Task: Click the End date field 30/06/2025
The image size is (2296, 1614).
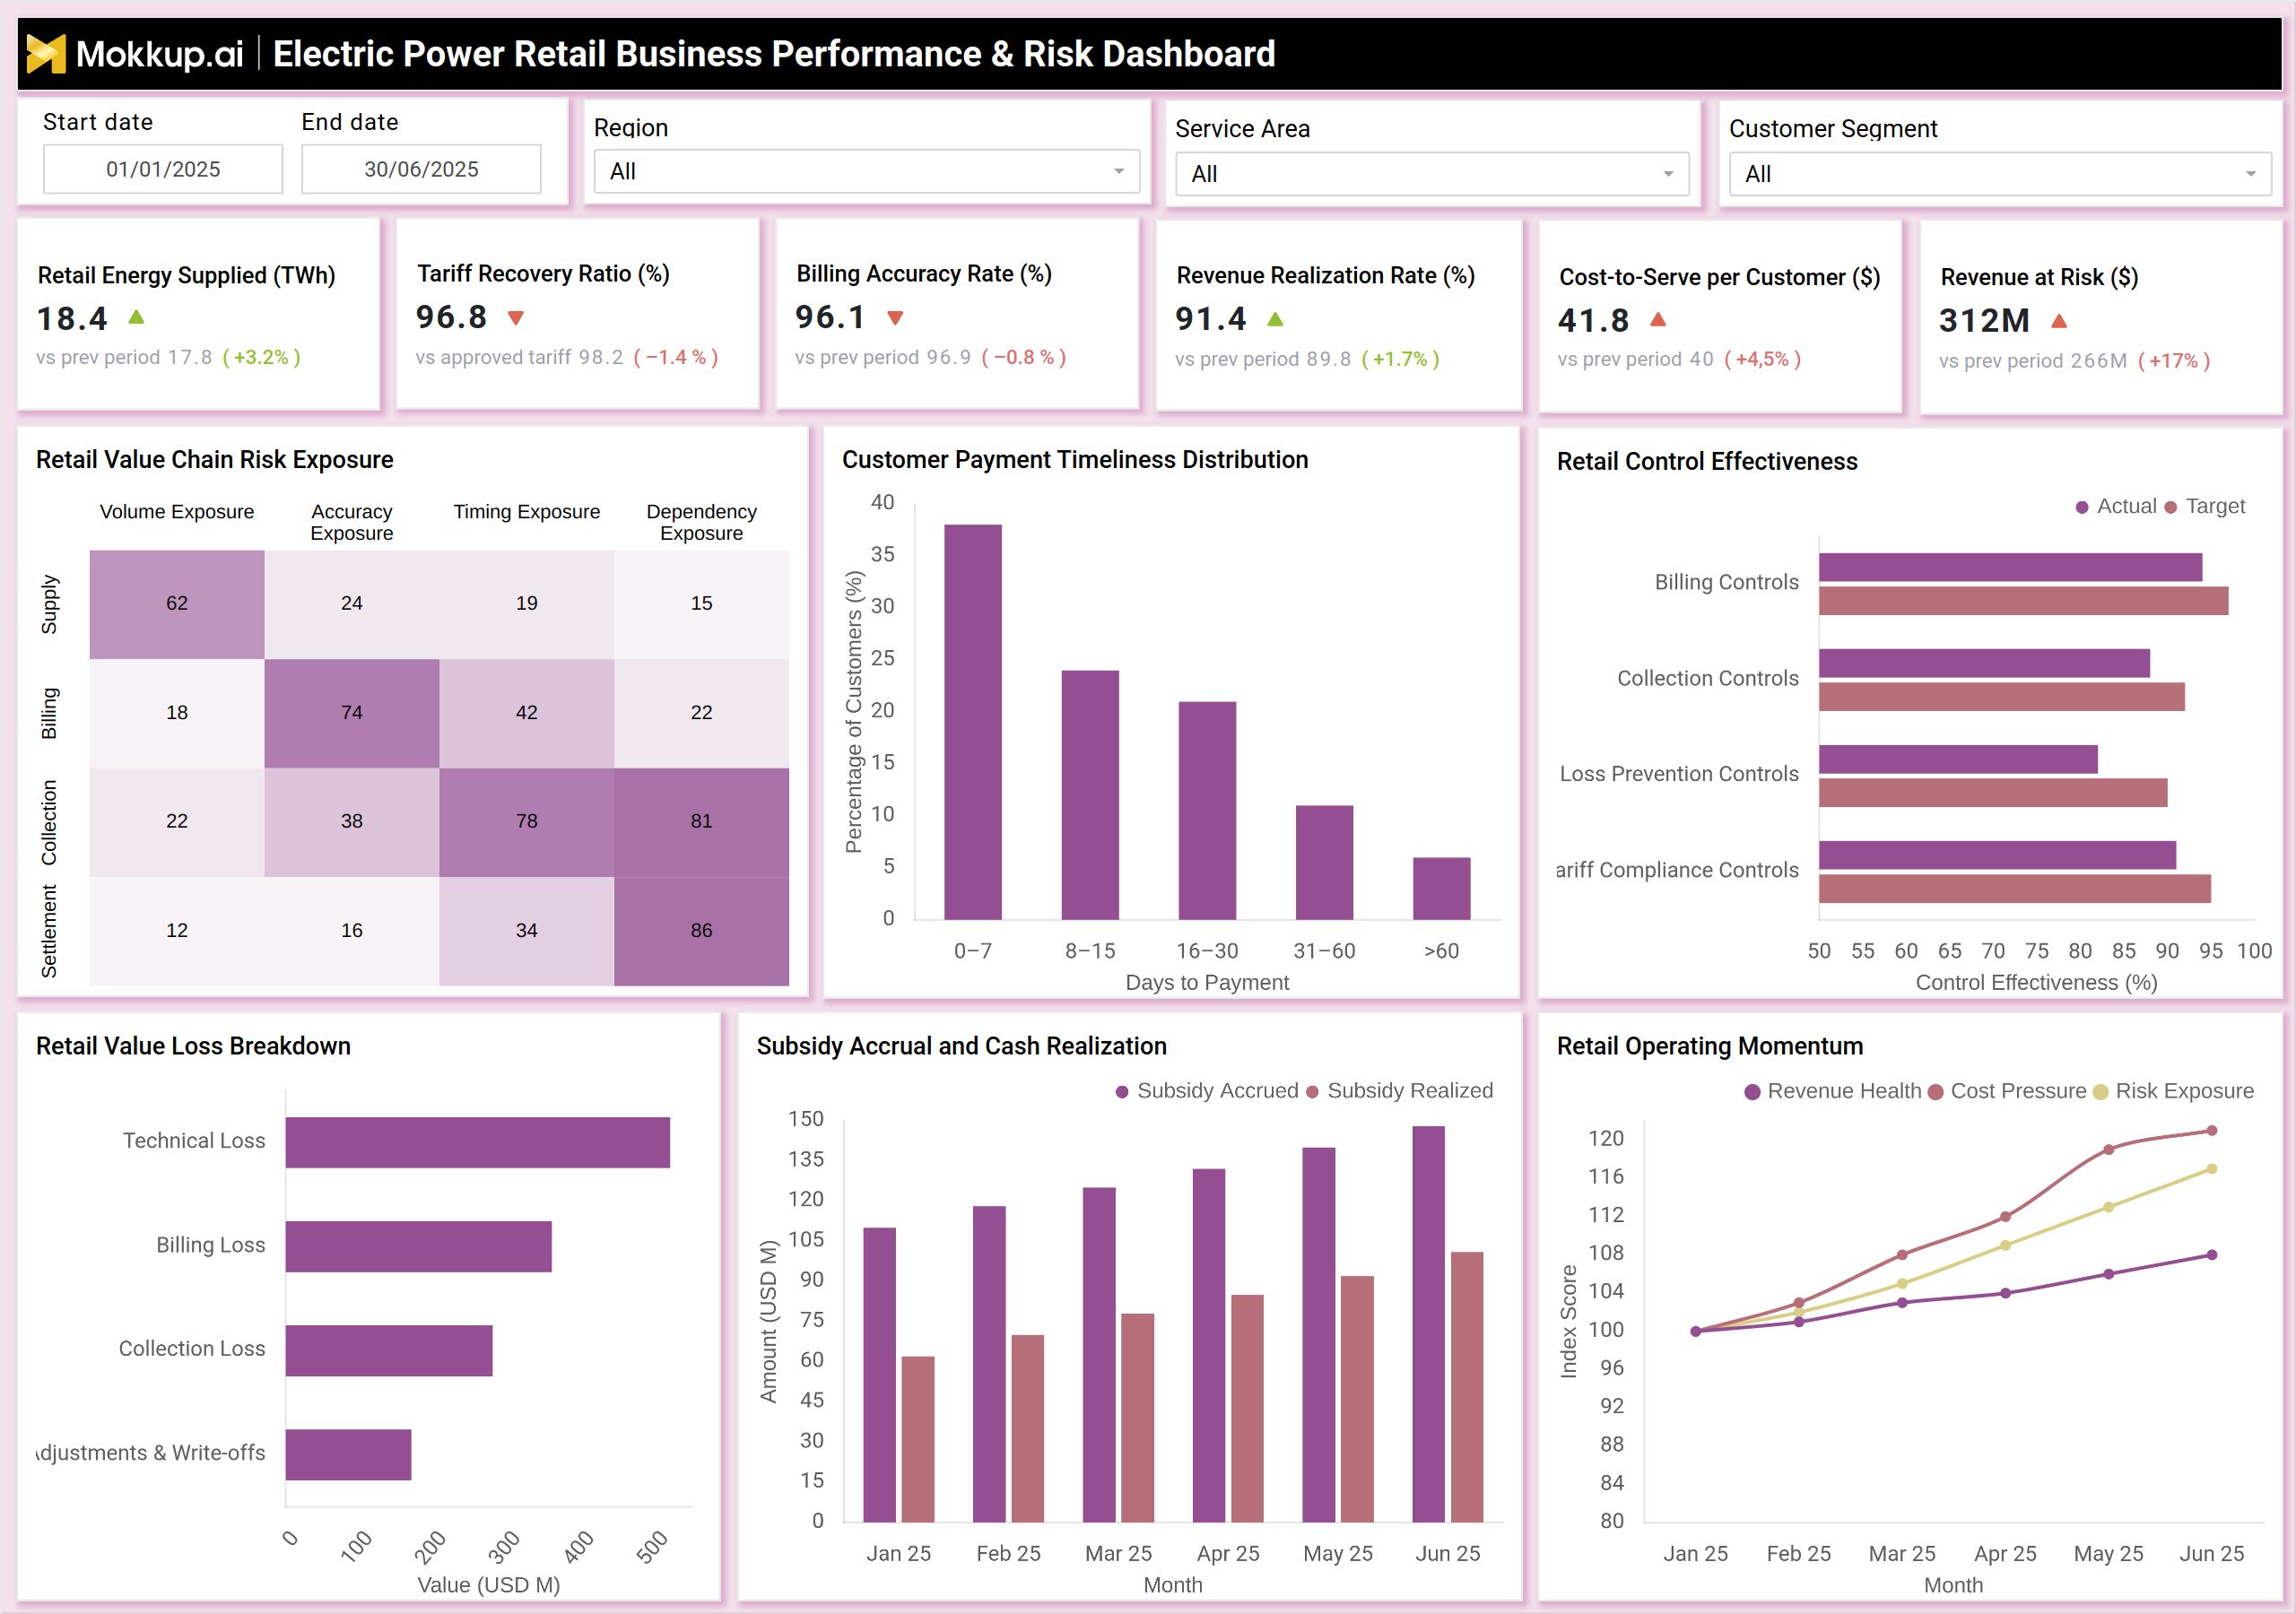Action: click(421, 169)
